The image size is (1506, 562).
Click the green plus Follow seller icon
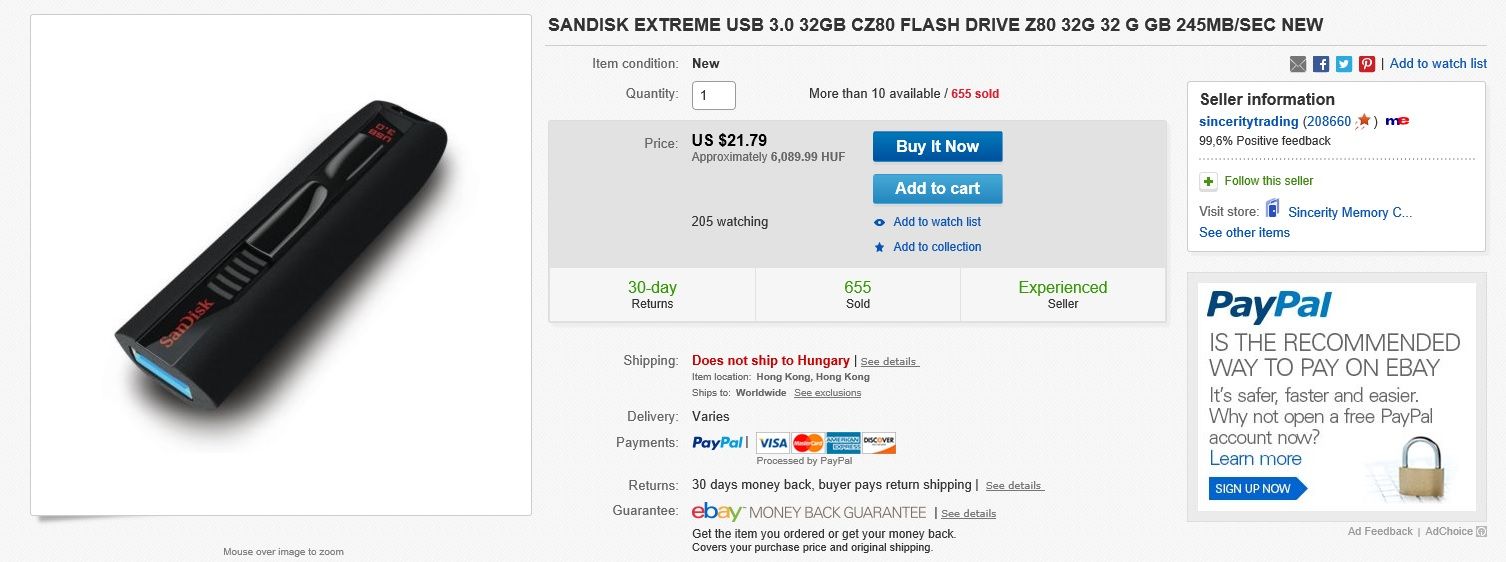tap(1208, 181)
